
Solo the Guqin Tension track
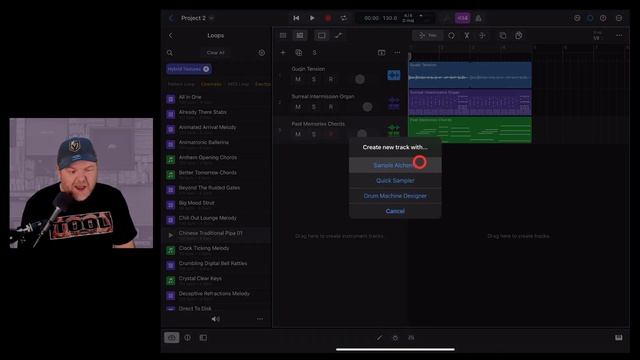point(314,79)
